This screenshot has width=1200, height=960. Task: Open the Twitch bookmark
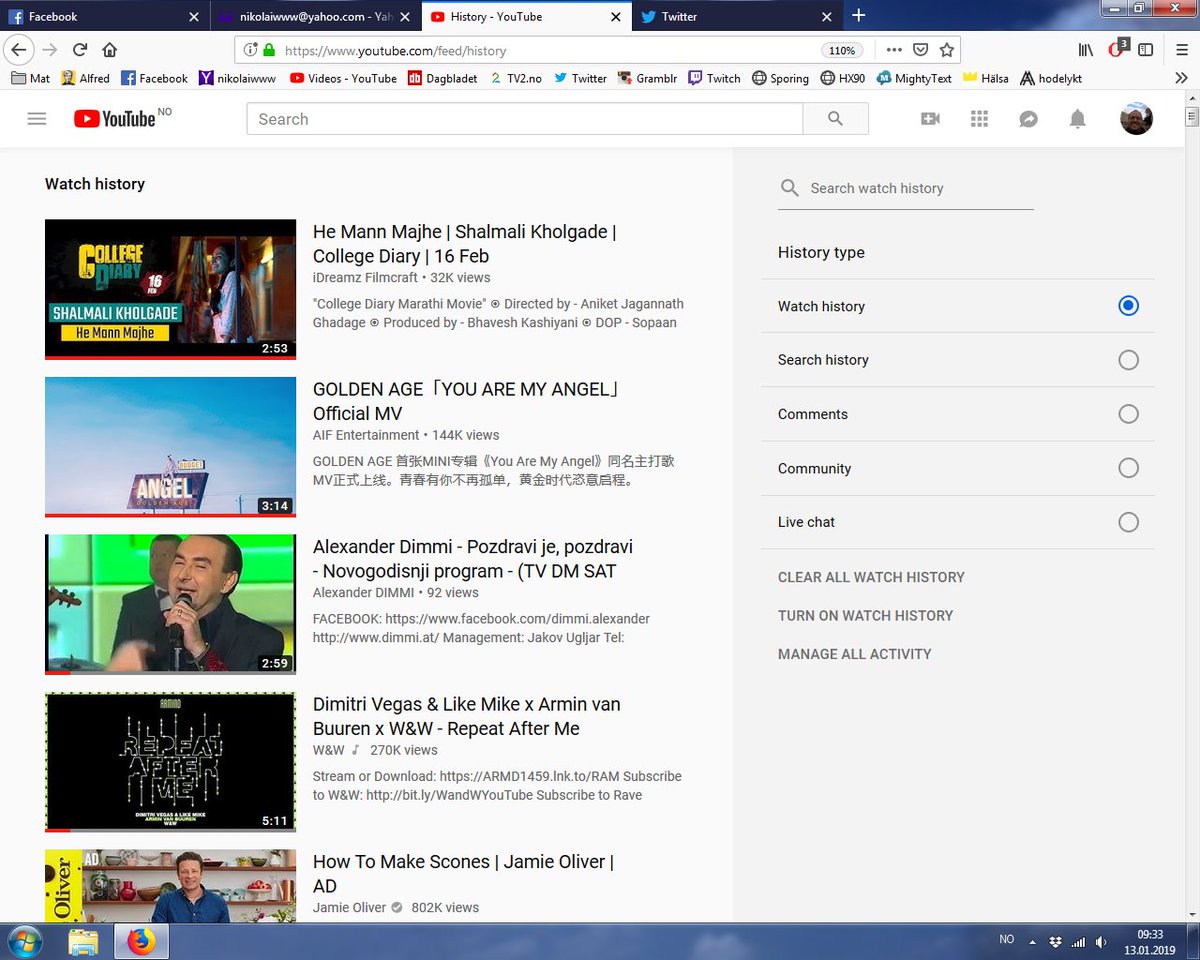pos(714,78)
